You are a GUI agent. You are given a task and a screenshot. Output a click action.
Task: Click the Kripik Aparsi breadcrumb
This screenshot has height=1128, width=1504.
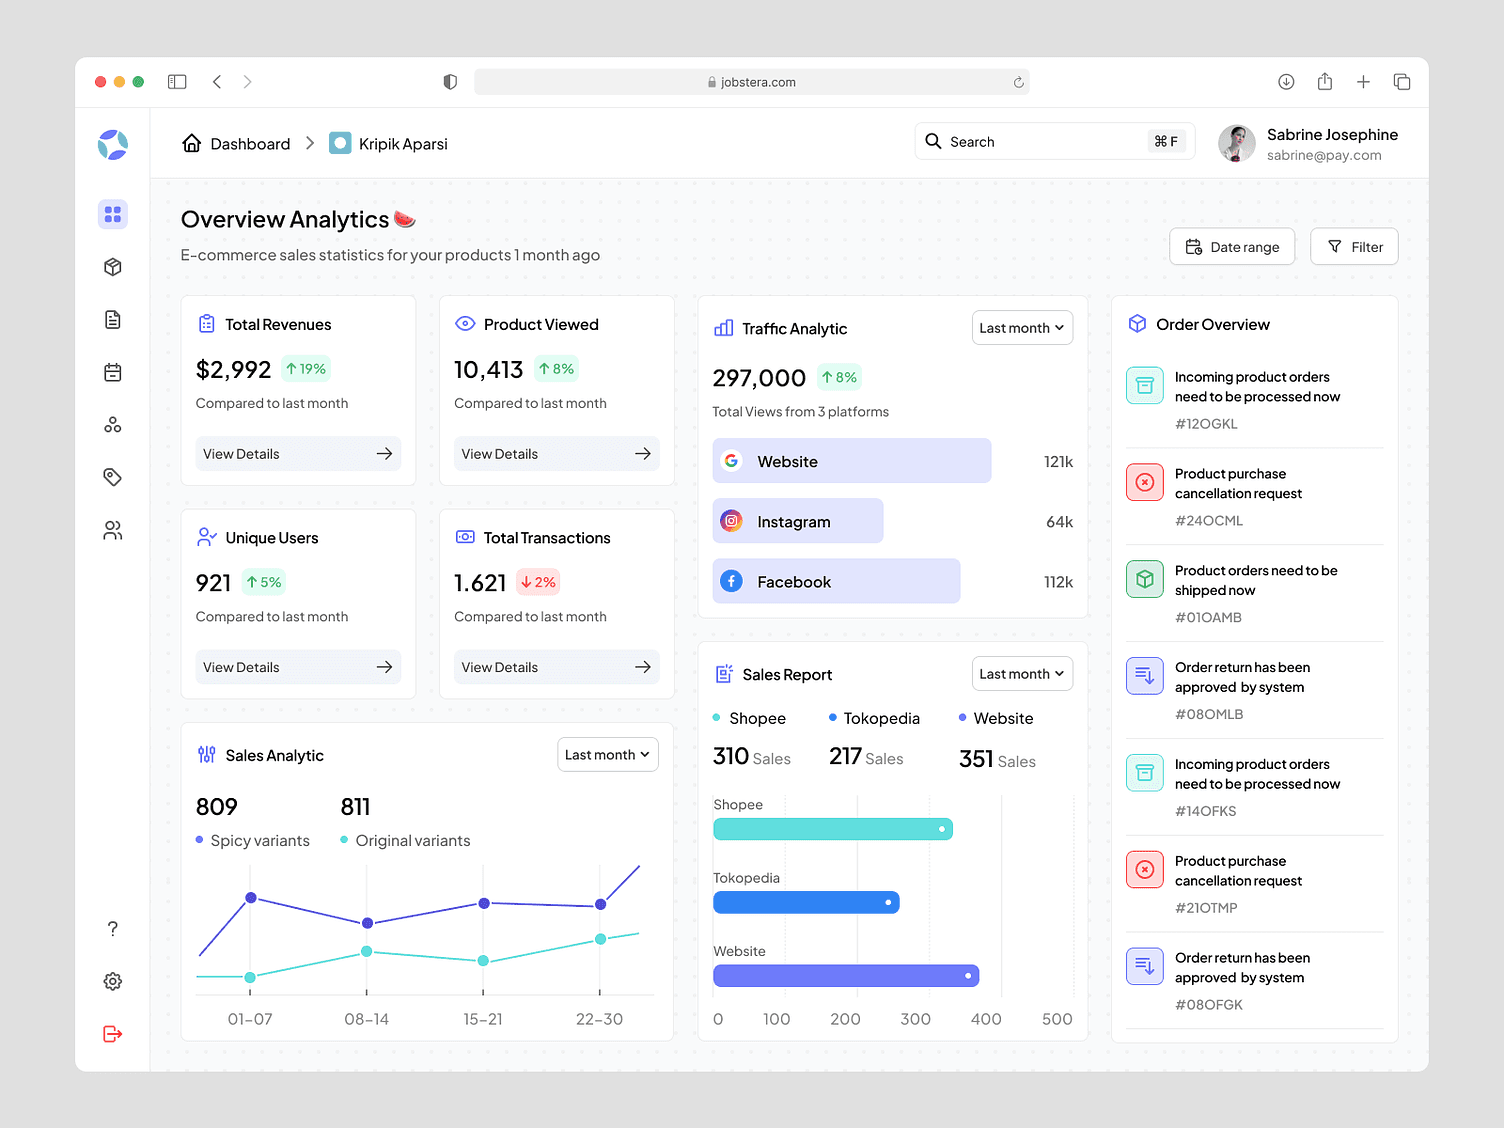pos(403,144)
